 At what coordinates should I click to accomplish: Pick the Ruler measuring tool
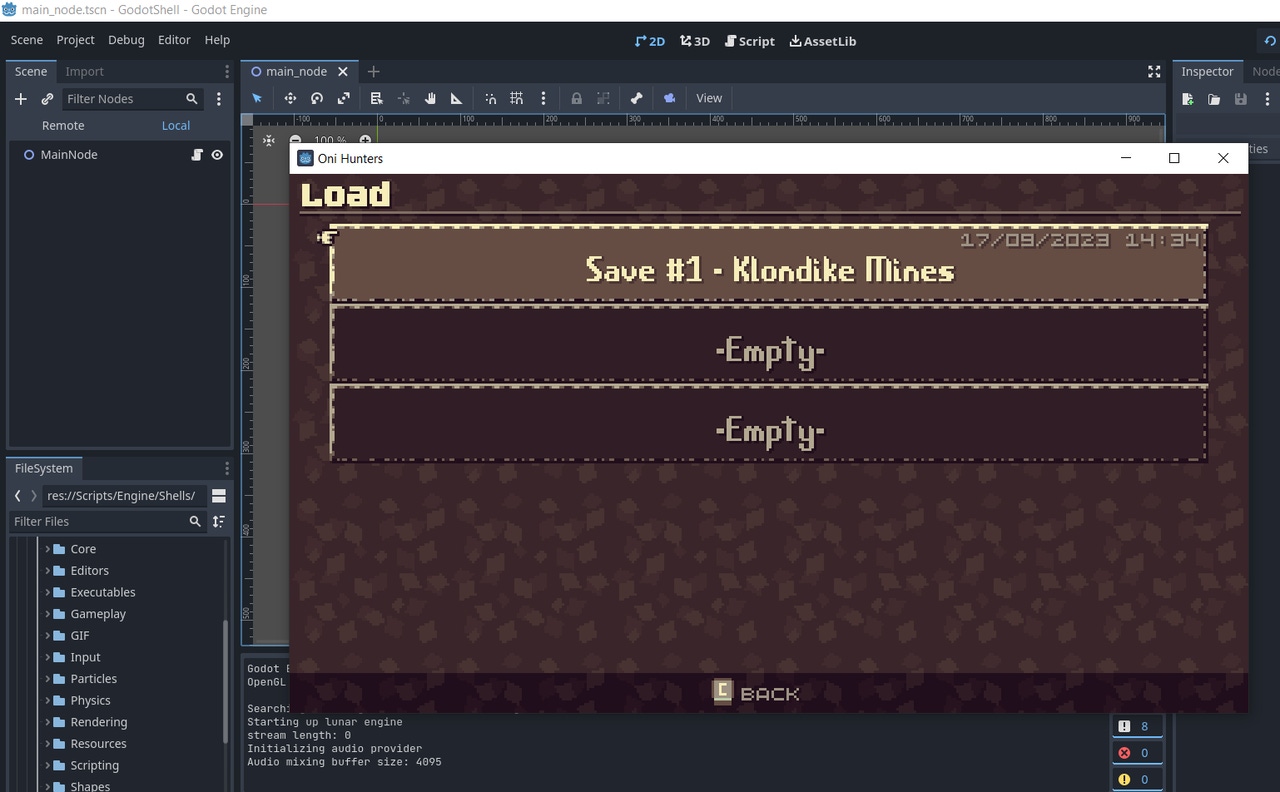(457, 98)
